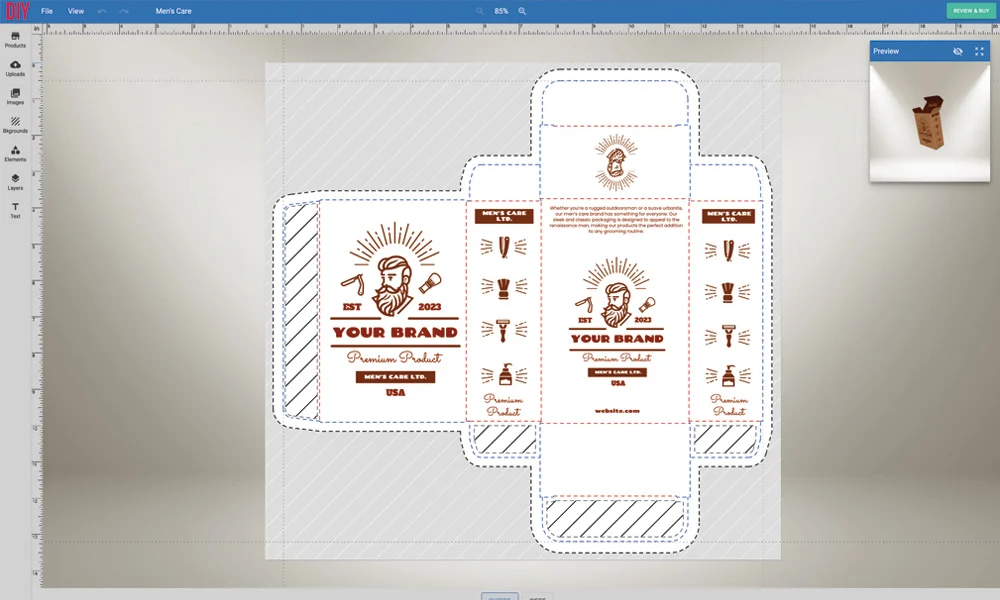Open the Elements panel
Image resolution: width=1000 pixels, height=600 pixels.
(15, 155)
